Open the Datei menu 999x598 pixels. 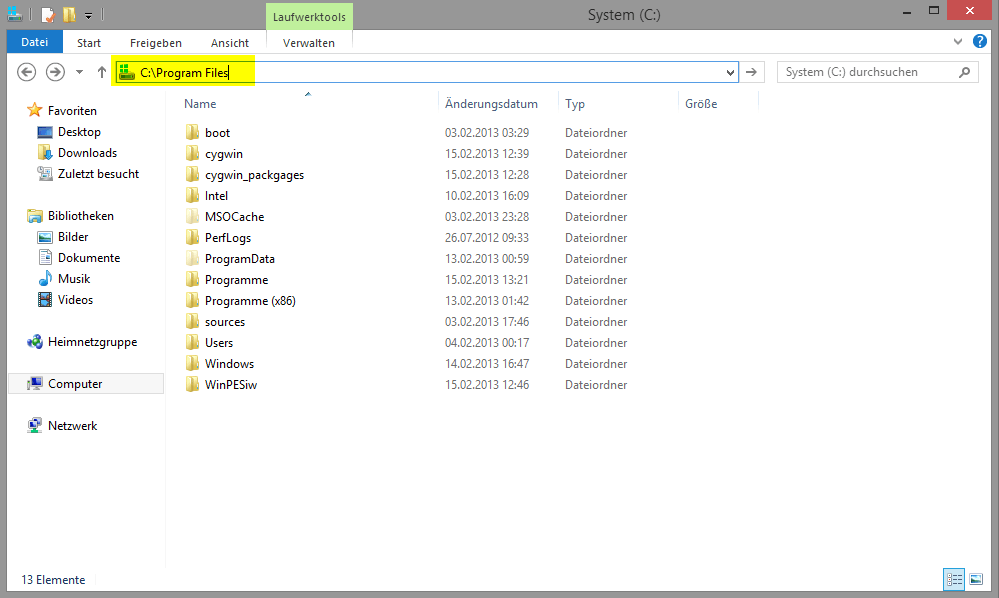coord(34,41)
